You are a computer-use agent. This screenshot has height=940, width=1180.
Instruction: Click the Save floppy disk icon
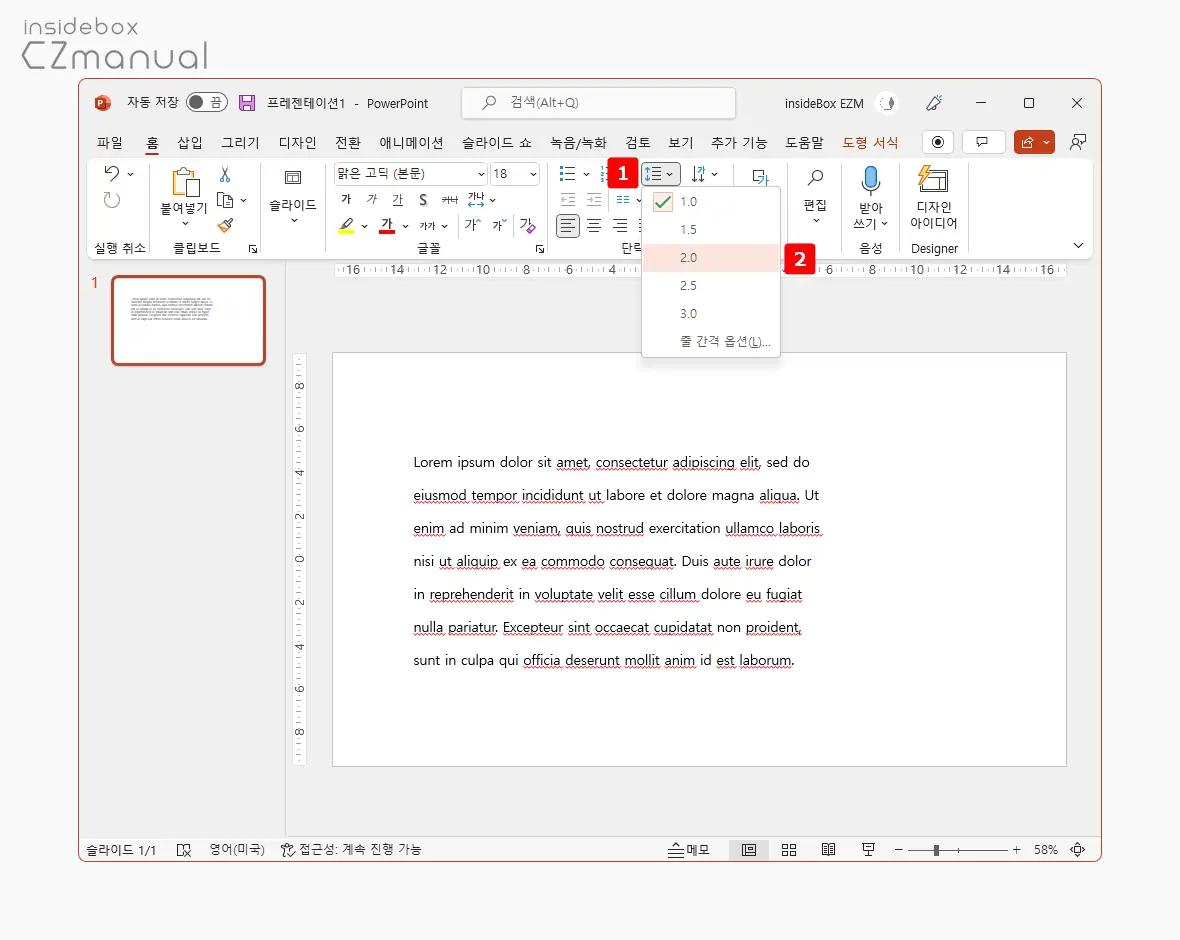tap(246, 103)
